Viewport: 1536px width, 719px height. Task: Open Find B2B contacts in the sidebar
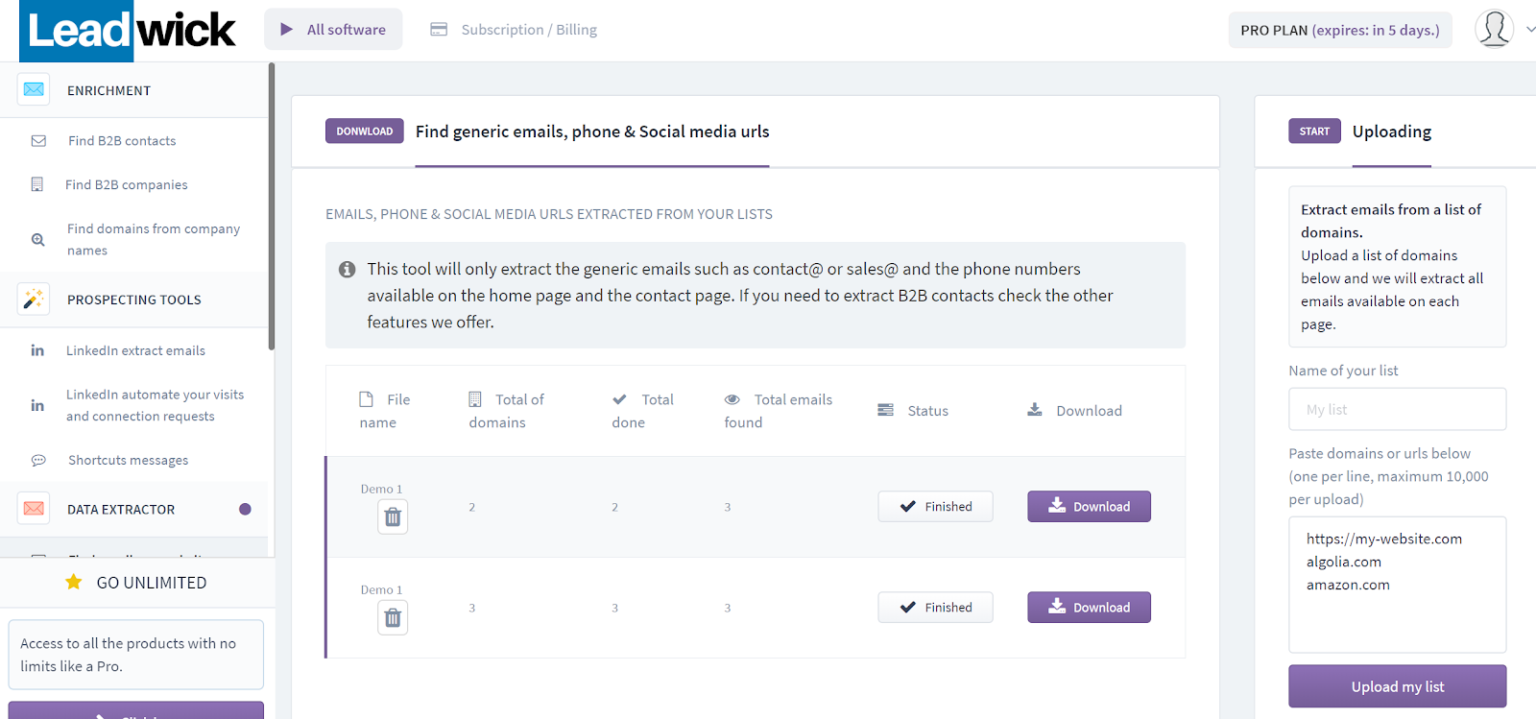(121, 141)
